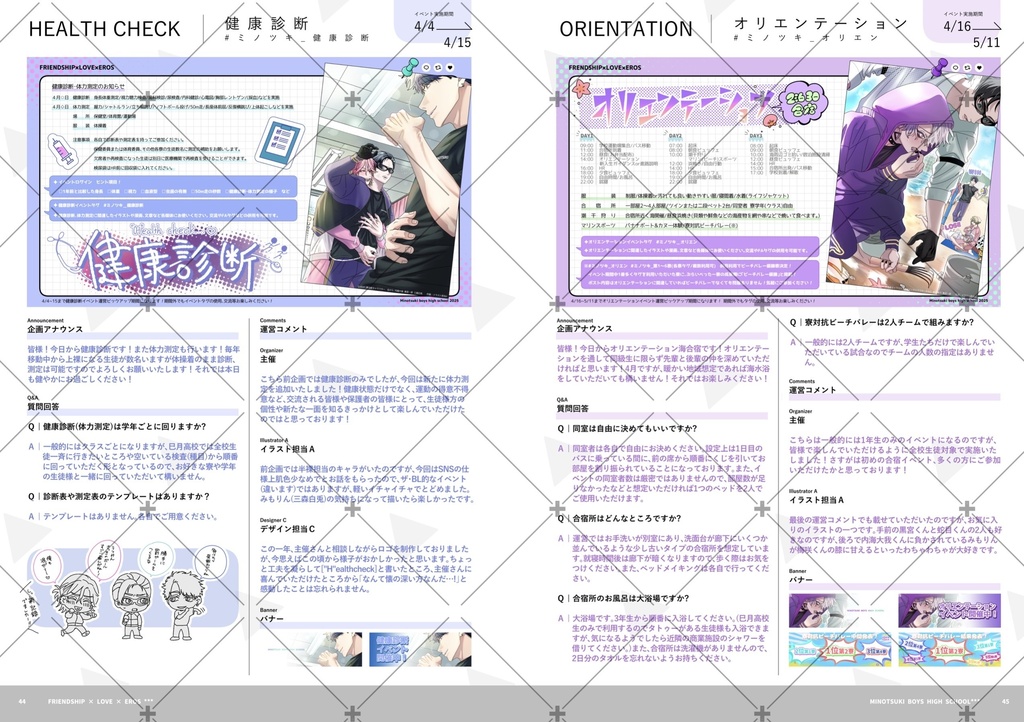Click '質問回答' heading on the left page
This screenshot has height=722, width=1024.
pyautogui.click(x=43, y=406)
